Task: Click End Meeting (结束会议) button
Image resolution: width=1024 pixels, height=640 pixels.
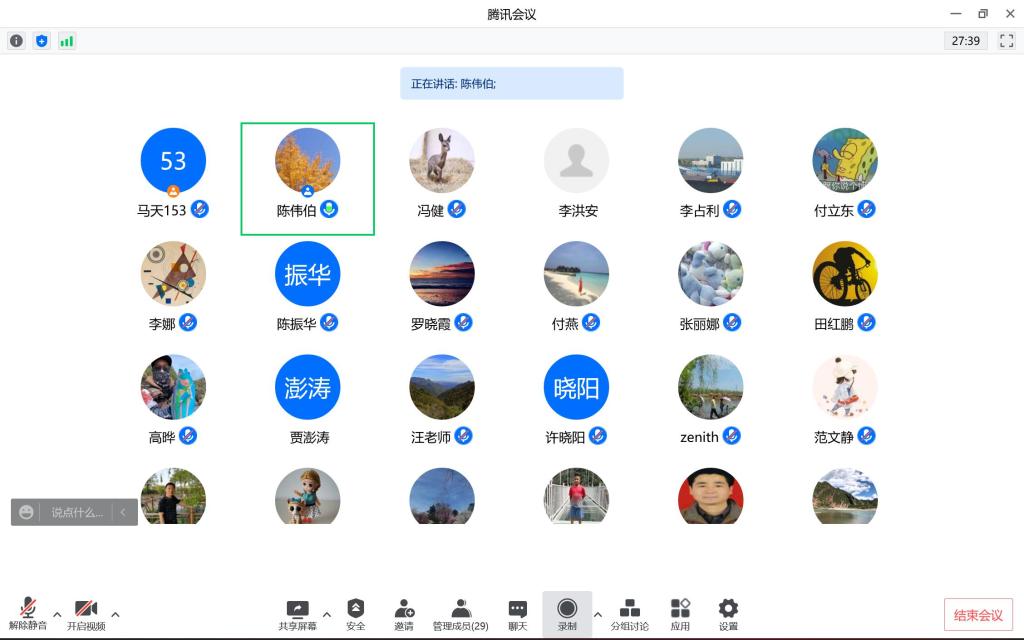Action: [978, 615]
